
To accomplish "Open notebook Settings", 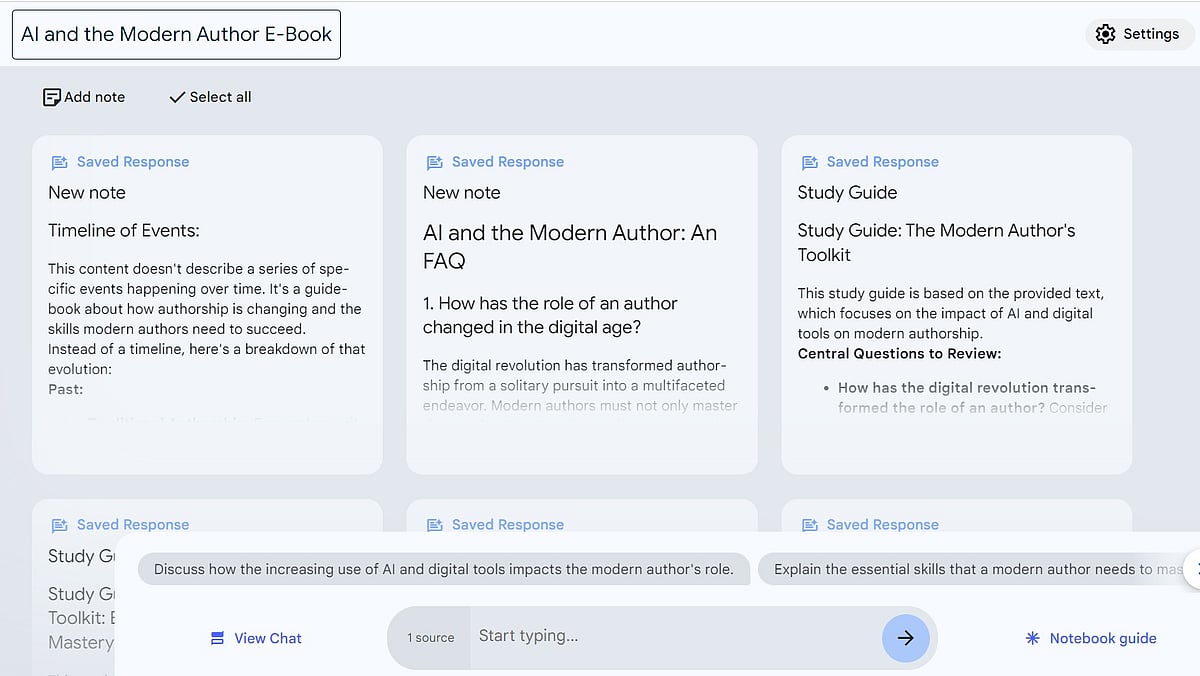I will 1139,33.
